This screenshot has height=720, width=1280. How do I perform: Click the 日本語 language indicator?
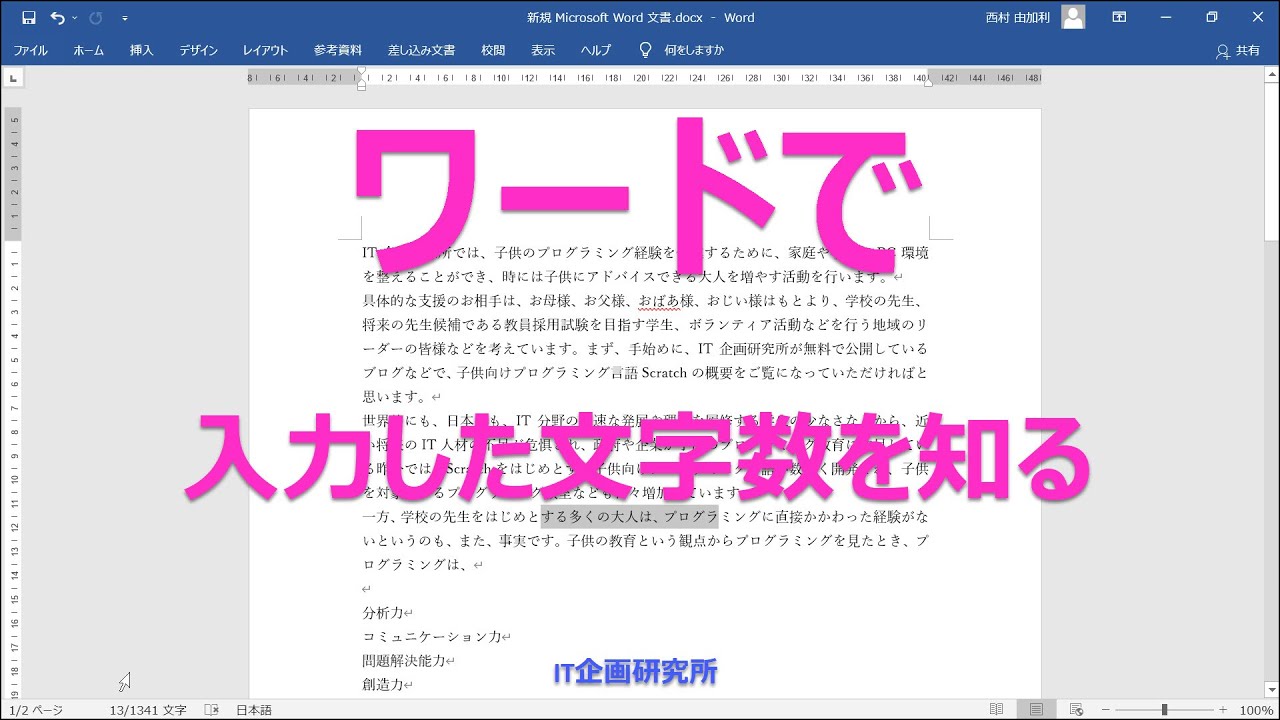click(253, 710)
